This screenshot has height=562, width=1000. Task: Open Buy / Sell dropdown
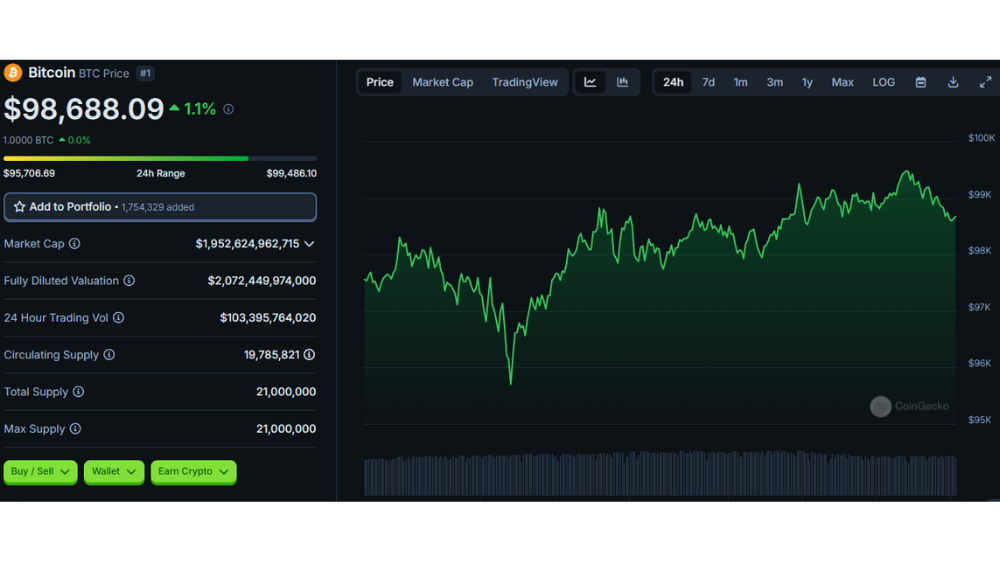pyautogui.click(x=40, y=472)
